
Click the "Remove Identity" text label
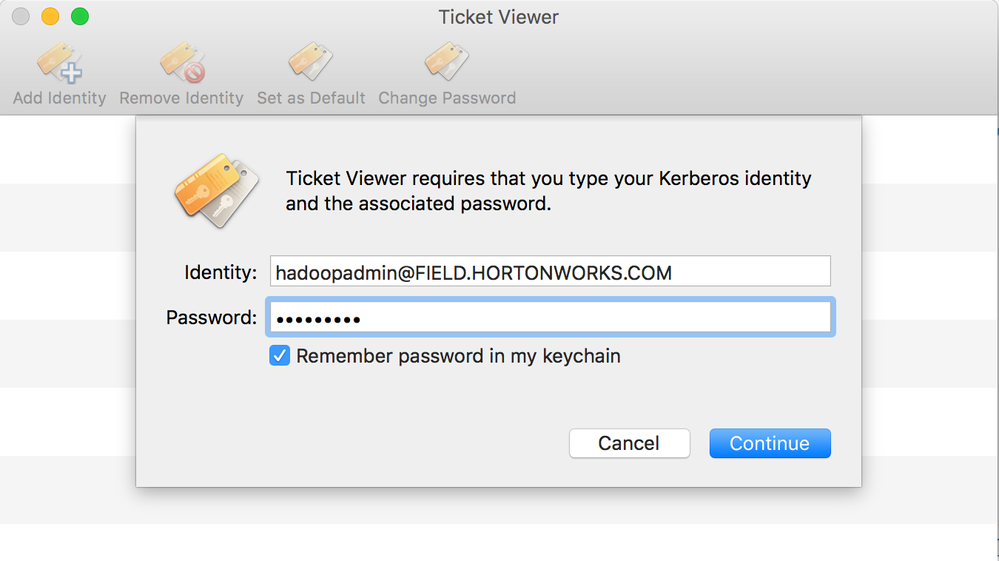point(182,98)
